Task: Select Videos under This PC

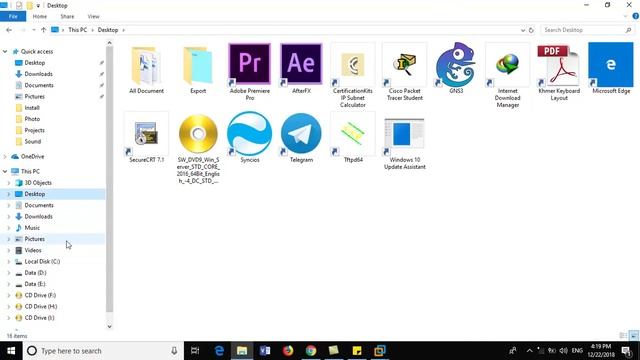Action: point(33,250)
